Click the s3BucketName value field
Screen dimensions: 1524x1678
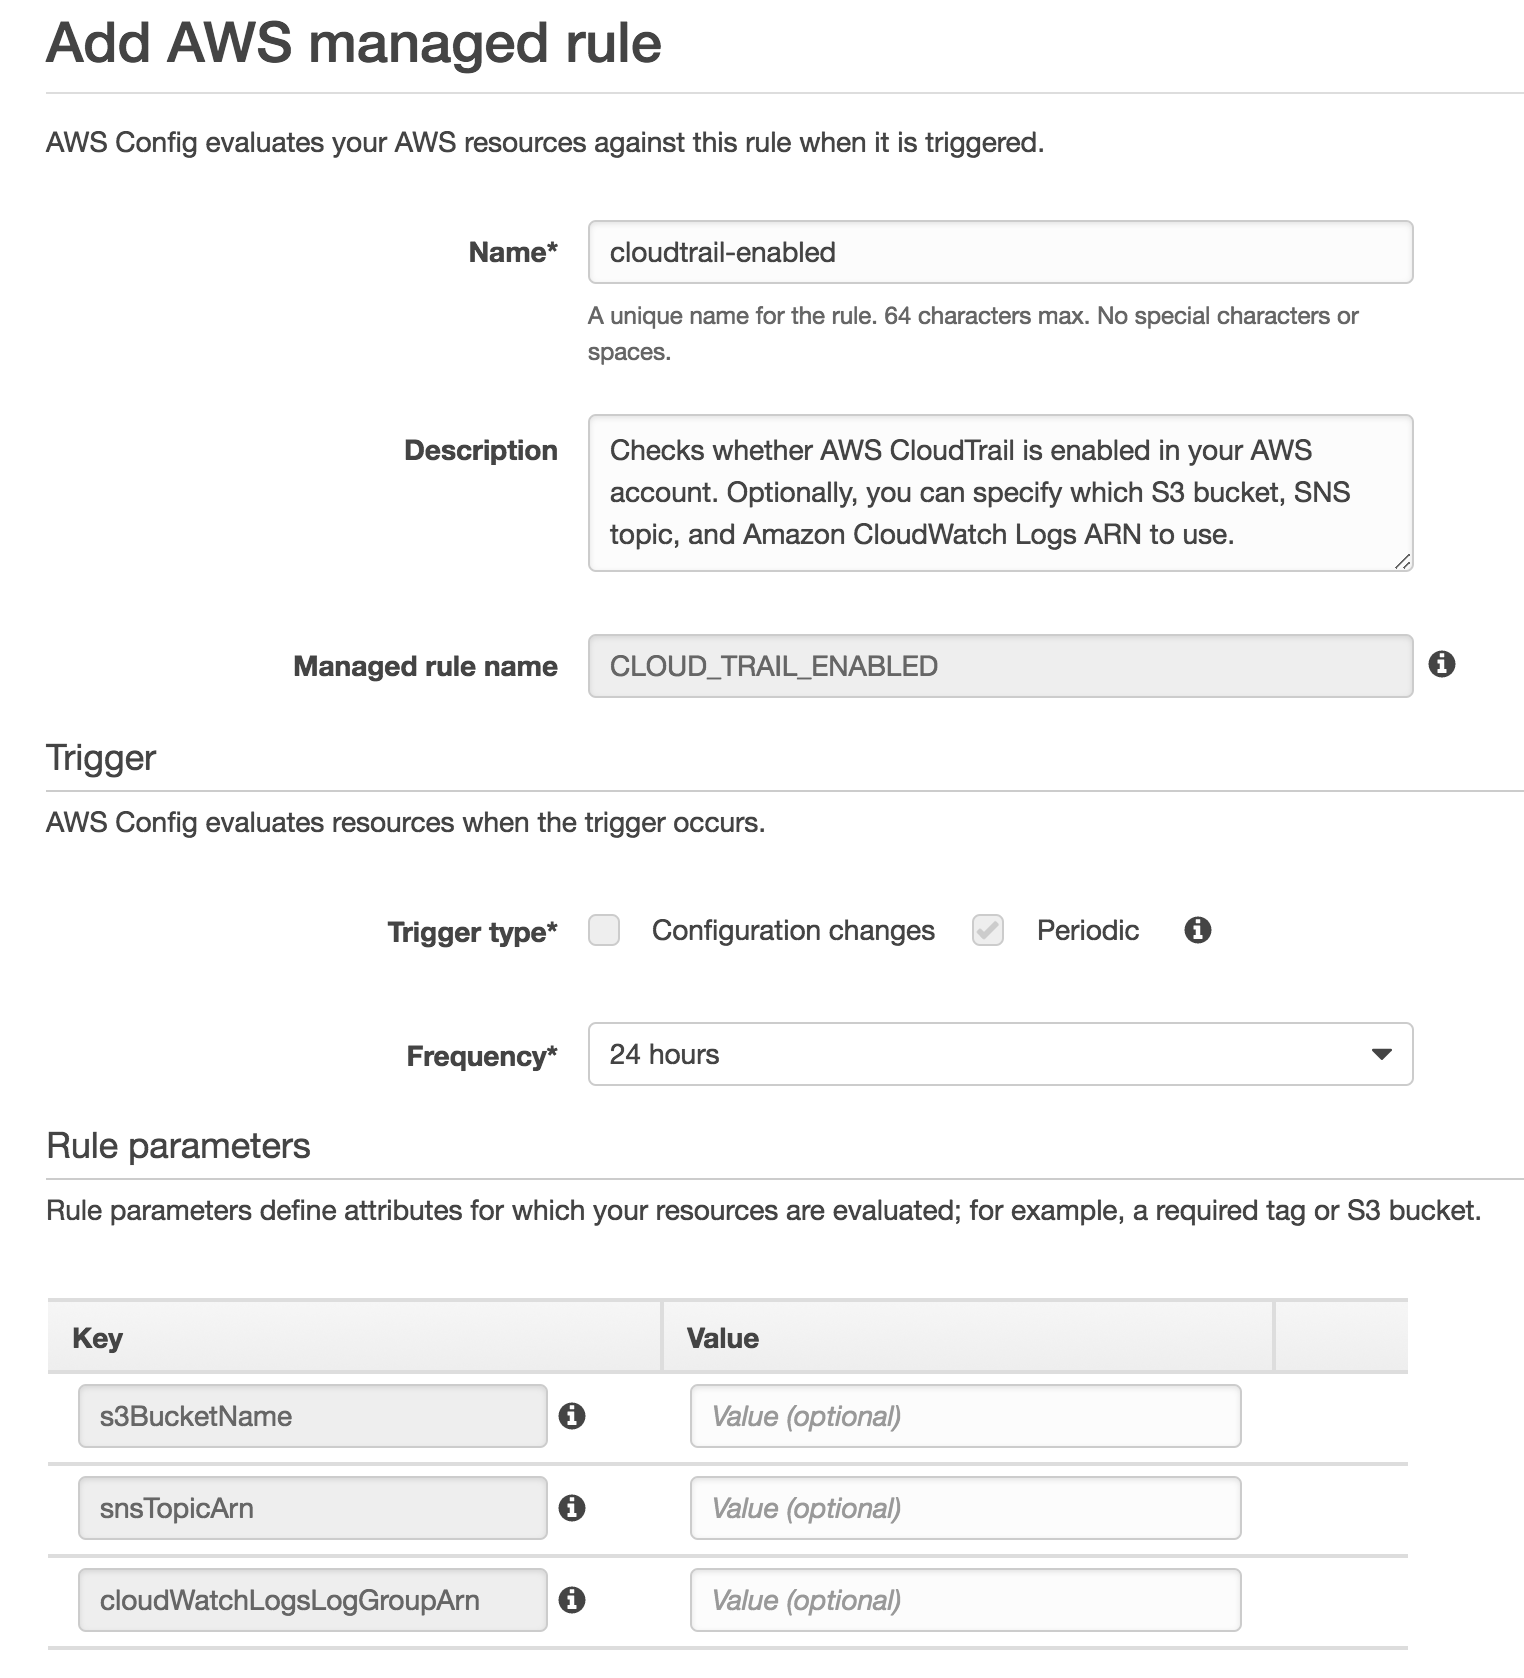(x=965, y=1416)
